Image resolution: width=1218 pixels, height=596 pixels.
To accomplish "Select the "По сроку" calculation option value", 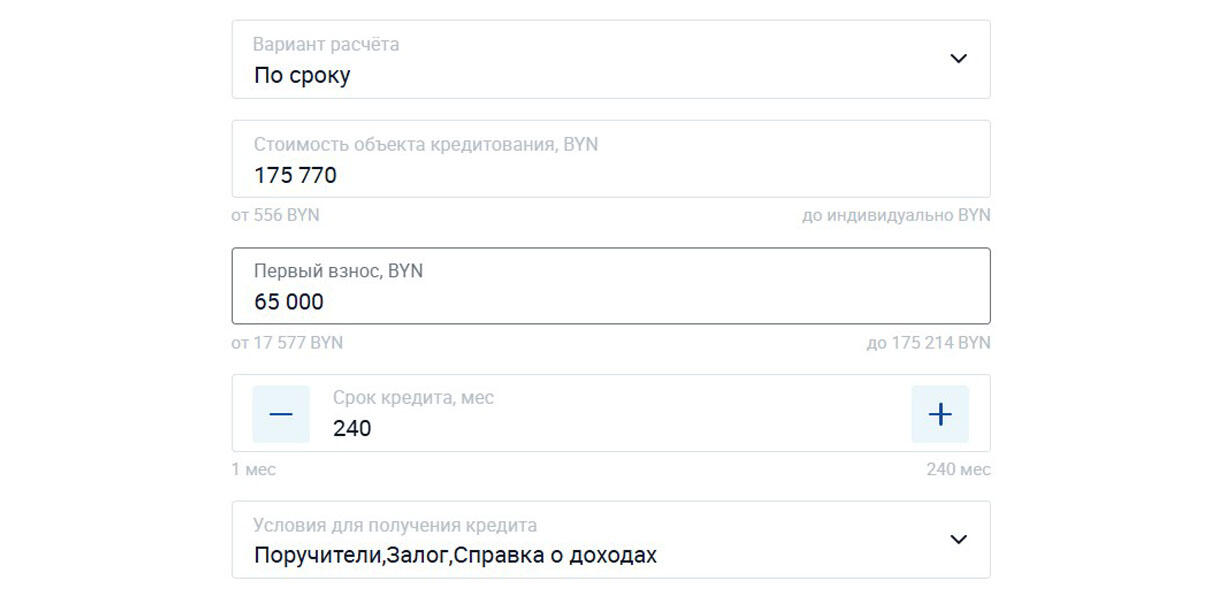I will coord(302,76).
